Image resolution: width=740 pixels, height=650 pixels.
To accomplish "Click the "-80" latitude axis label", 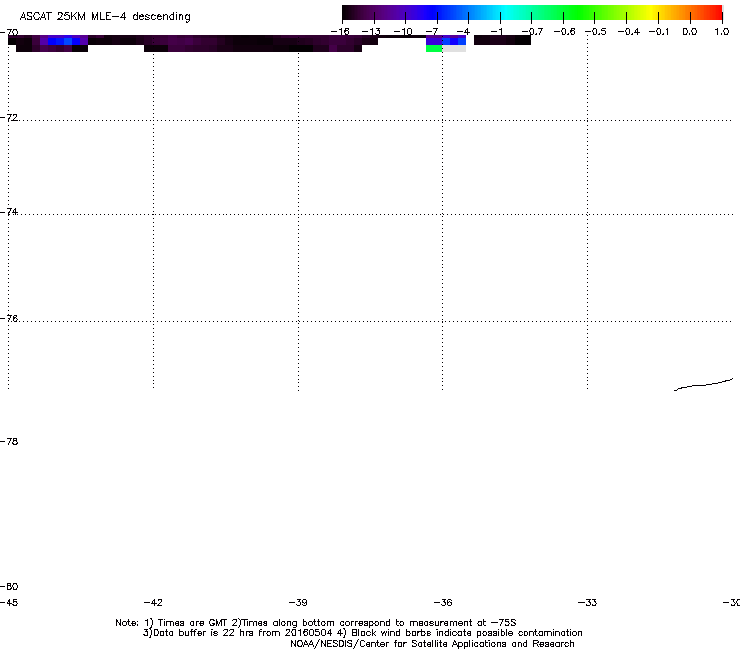I will (x=9, y=586).
